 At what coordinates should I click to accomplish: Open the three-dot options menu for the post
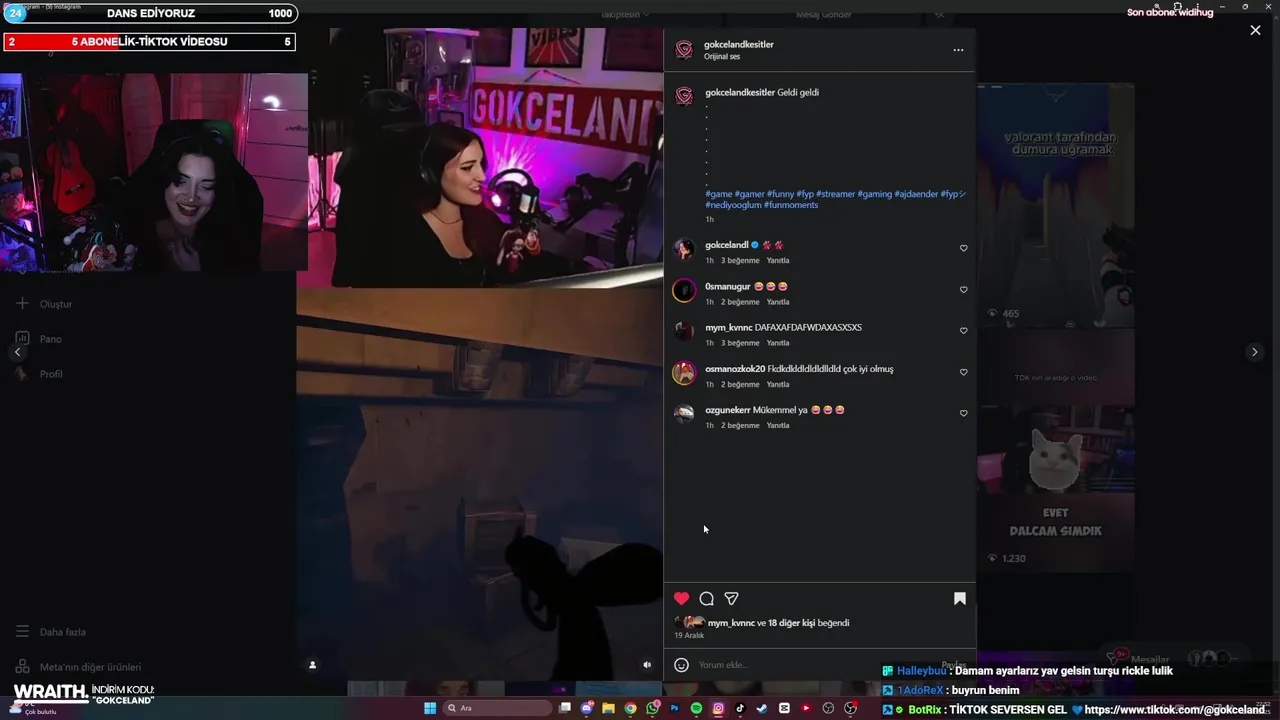[x=958, y=50]
